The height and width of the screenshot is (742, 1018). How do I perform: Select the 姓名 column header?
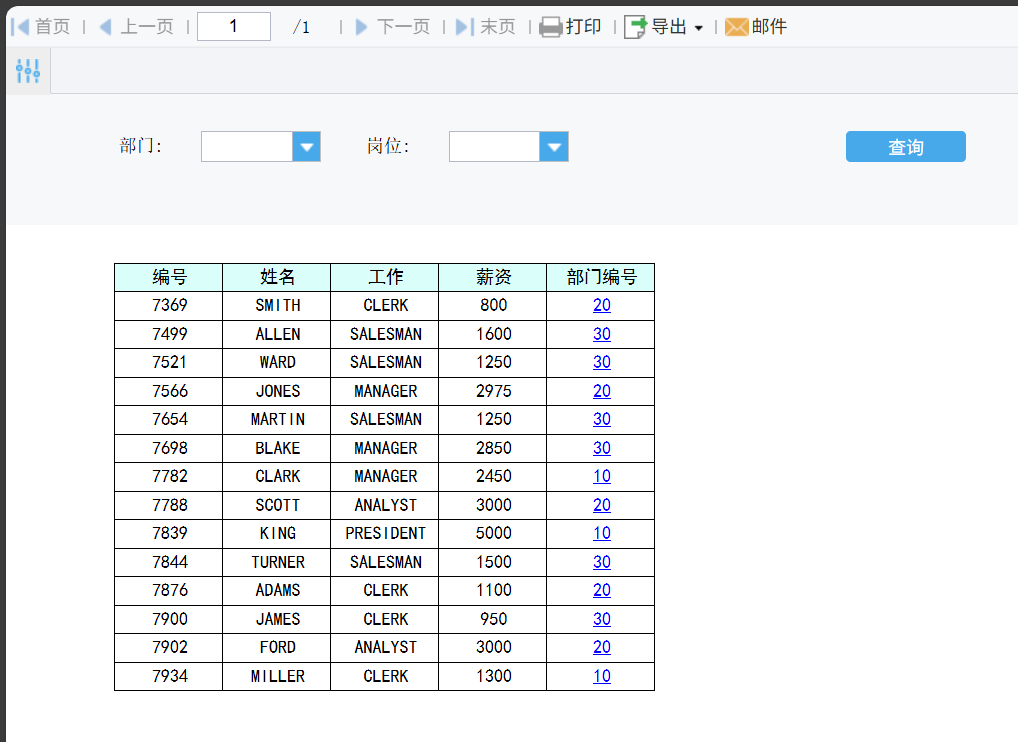[x=277, y=277]
